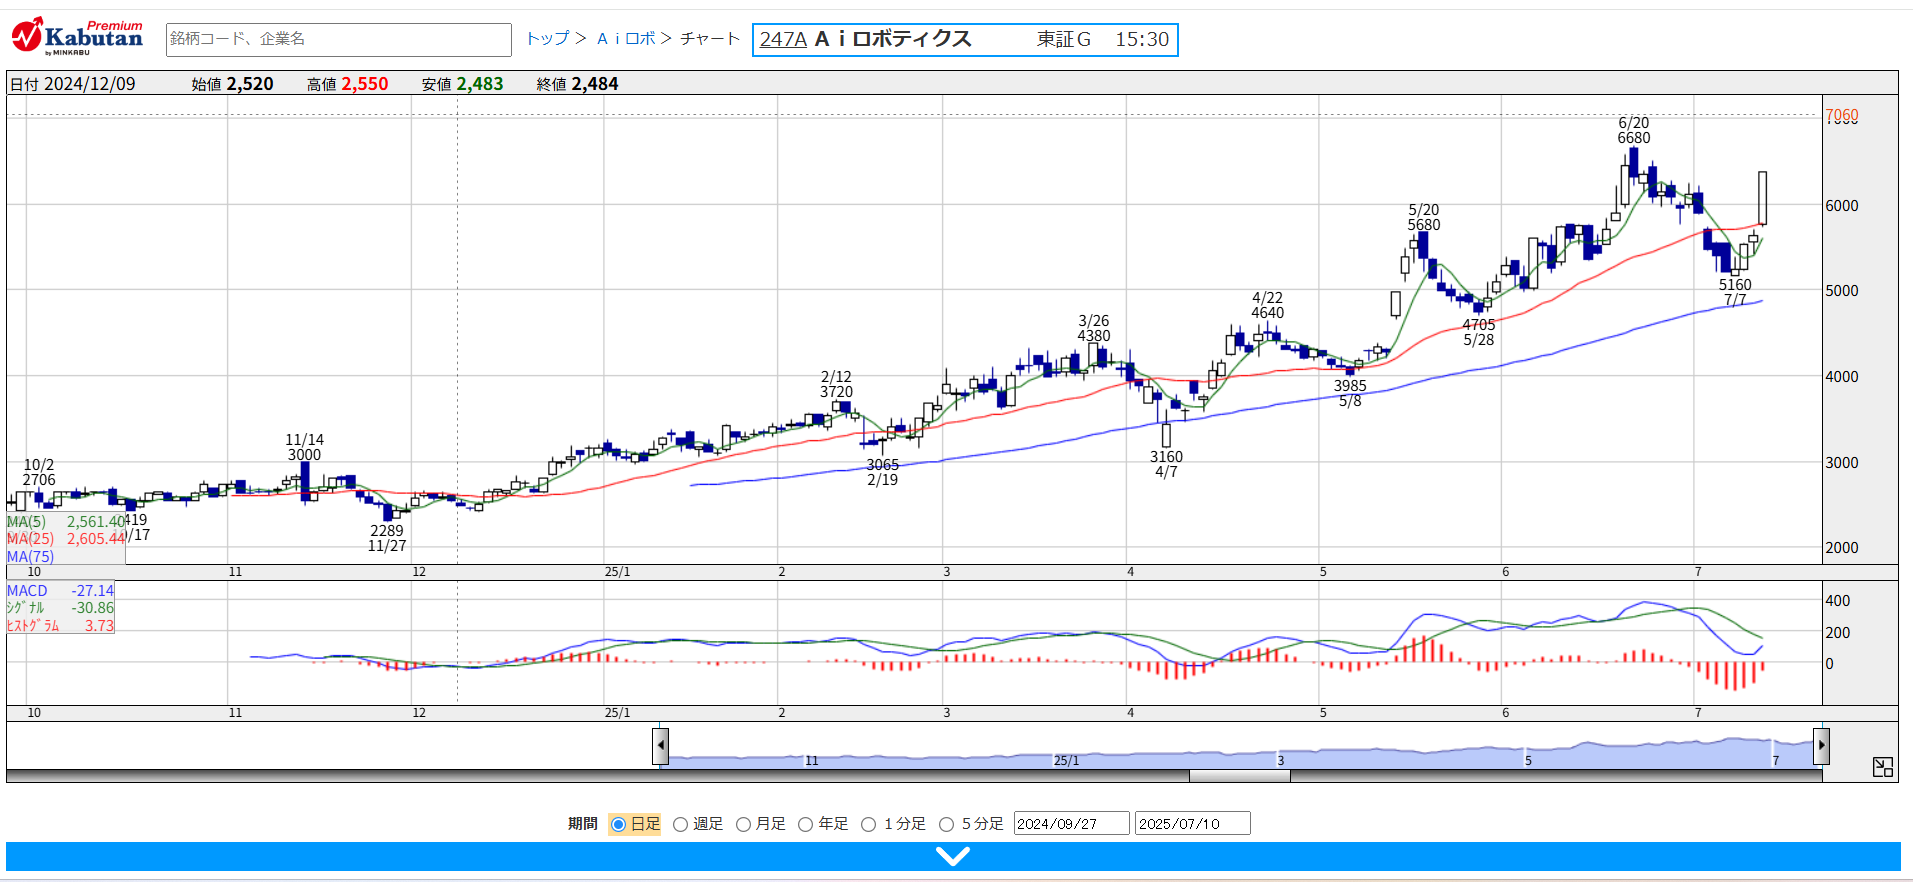The height and width of the screenshot is (882, 1913).
Task: Click the 5/20 5680 price annotation
Action: click(x=1424, y=218)
